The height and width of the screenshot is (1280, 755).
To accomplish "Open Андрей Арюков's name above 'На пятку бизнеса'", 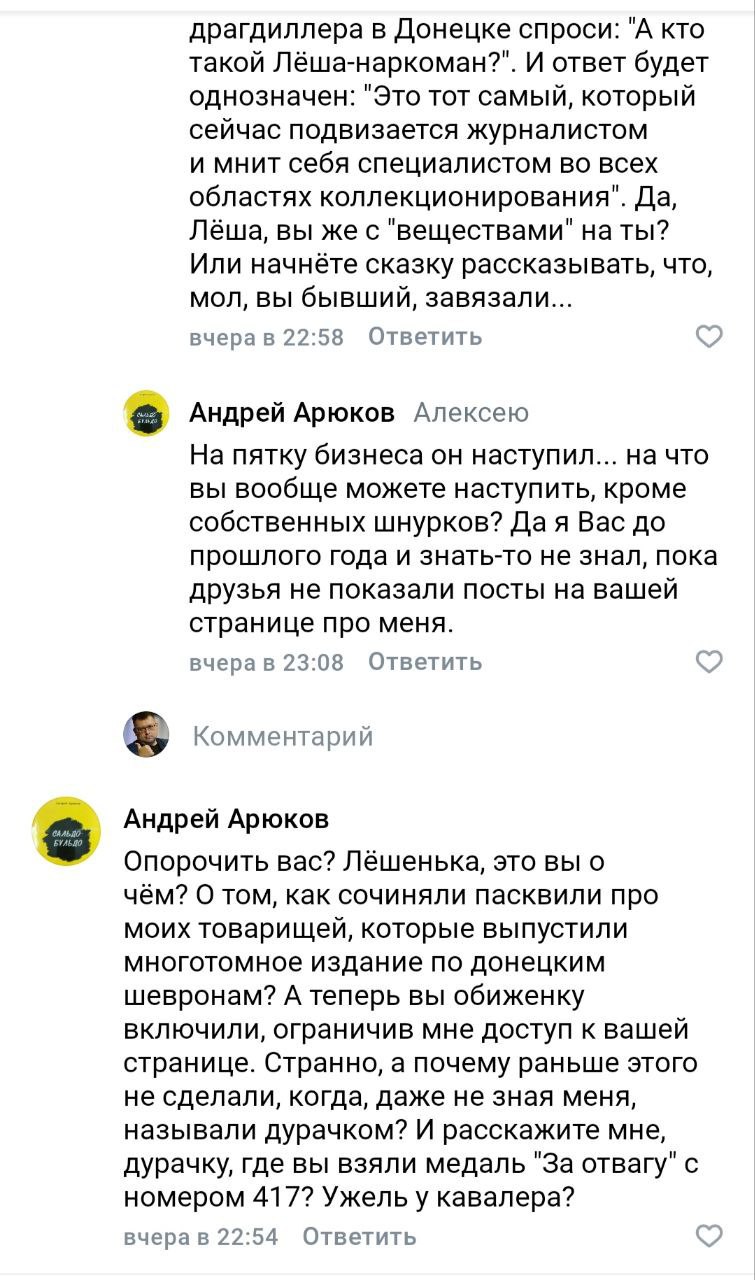I will click(292, 413).
